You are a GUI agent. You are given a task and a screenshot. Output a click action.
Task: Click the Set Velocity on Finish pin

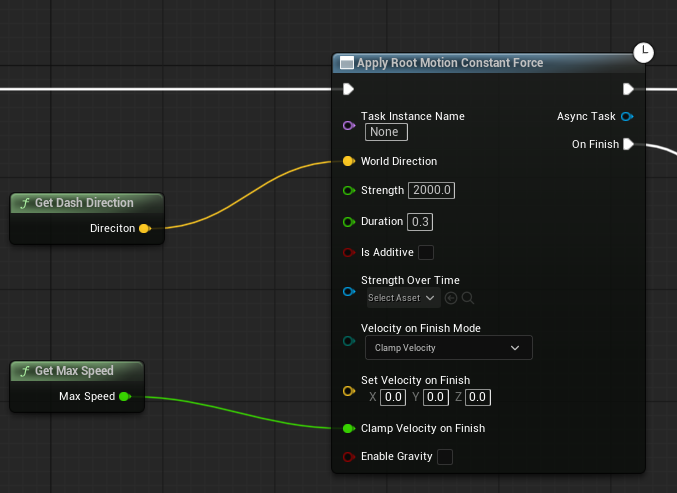point(348,391)
